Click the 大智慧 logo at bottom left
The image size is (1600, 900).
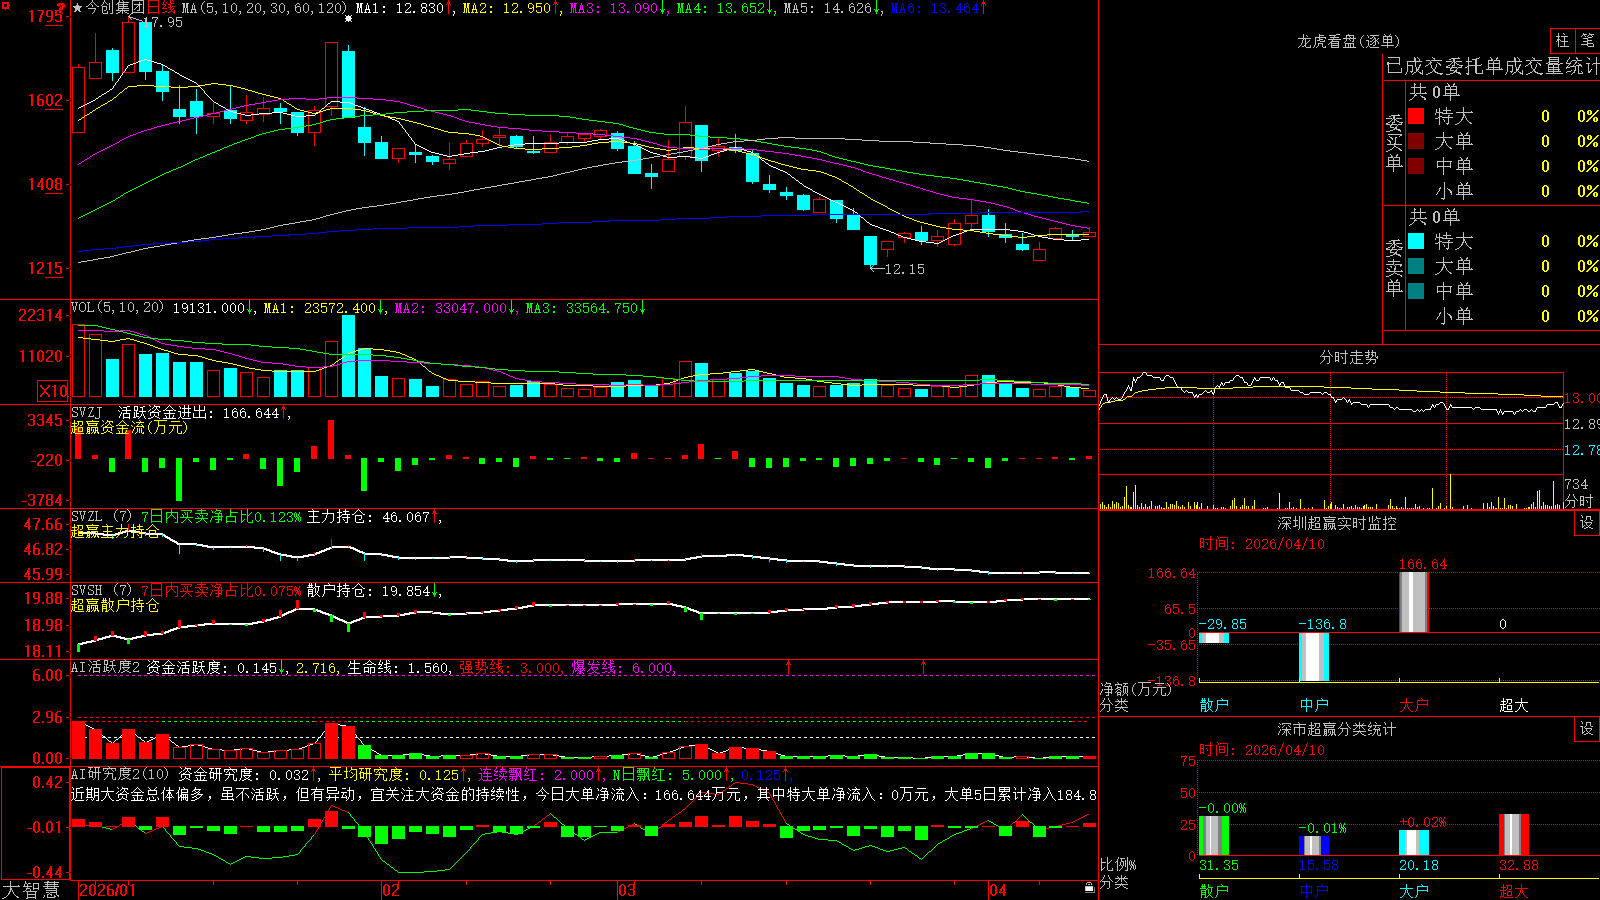pyautogui.click(x=31, y=890)
